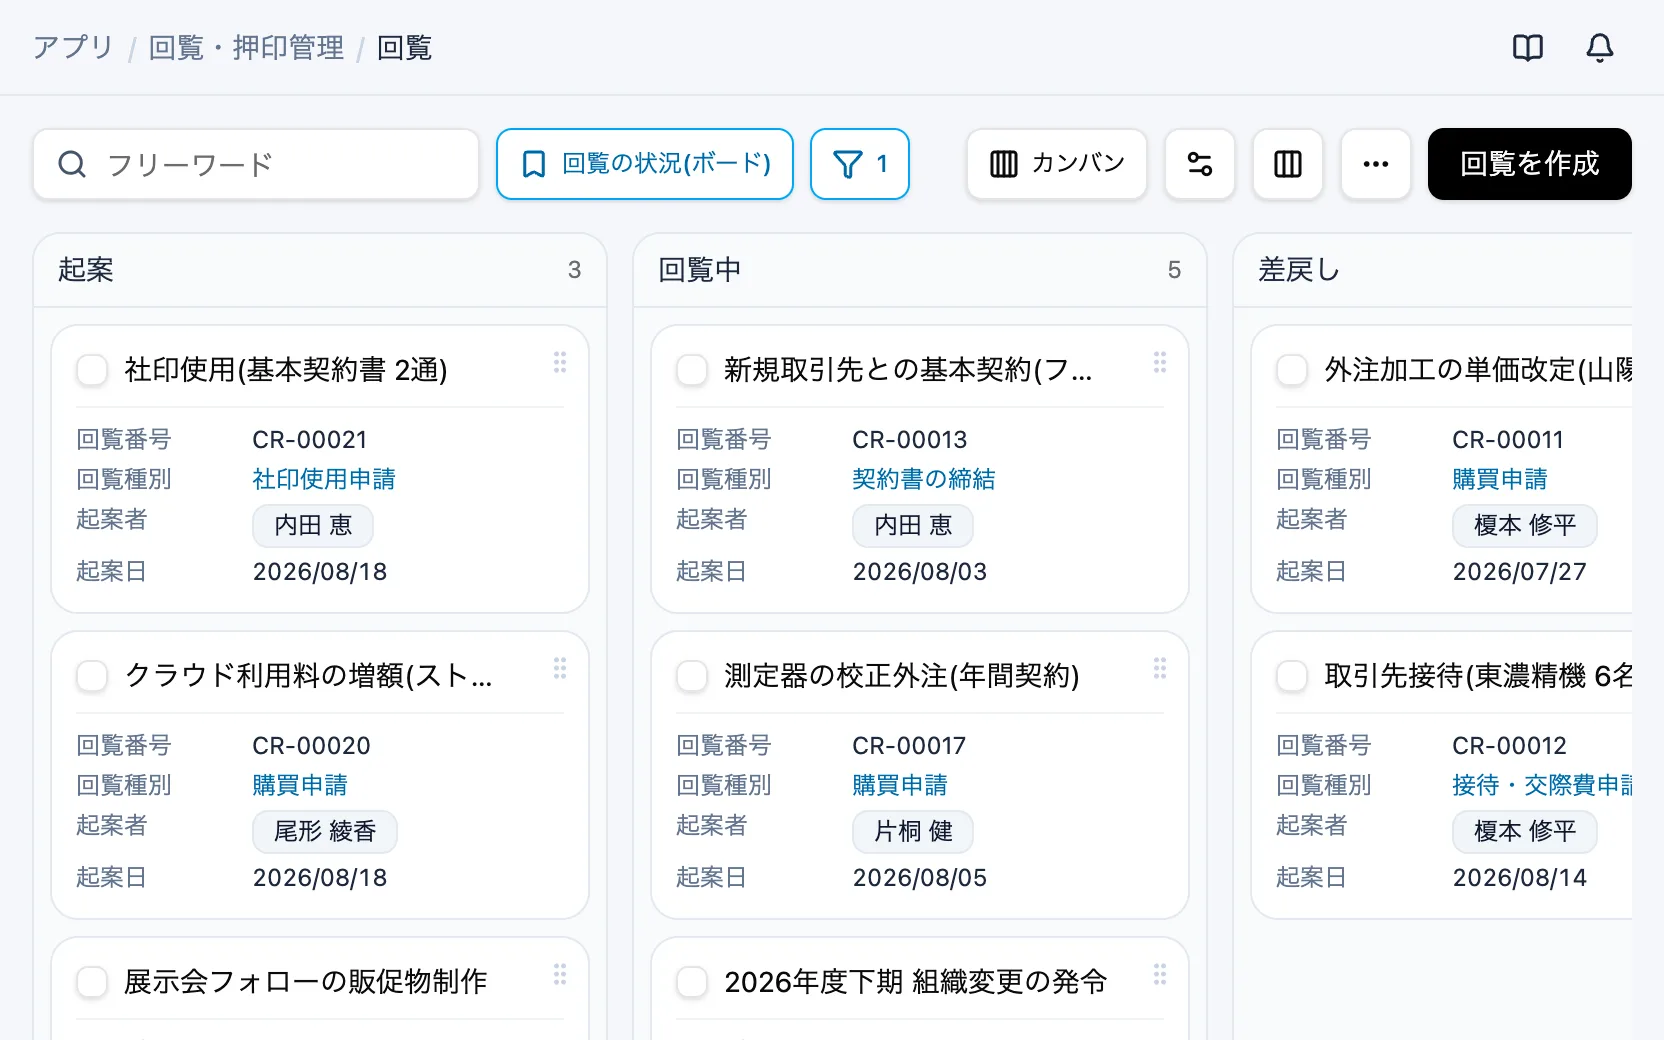The image size is (1664, 1040).
Task: Click draft date 2026/07/27
Action: 1520,572
